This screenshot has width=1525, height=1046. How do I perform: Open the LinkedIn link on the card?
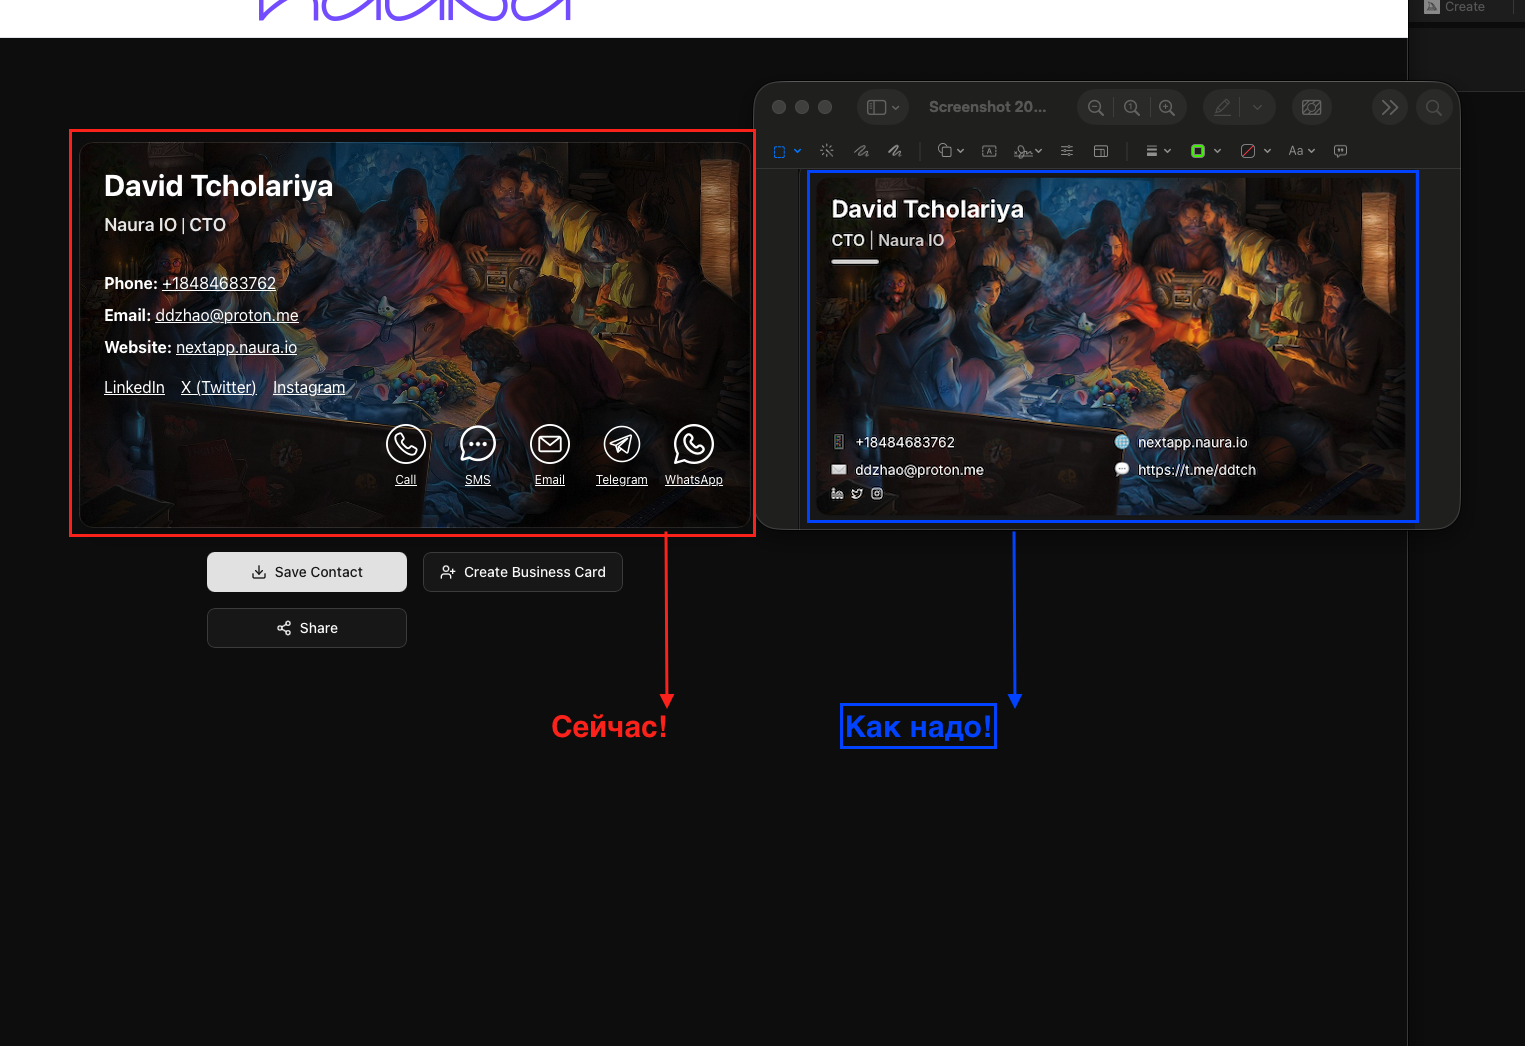tap(134, 387)
